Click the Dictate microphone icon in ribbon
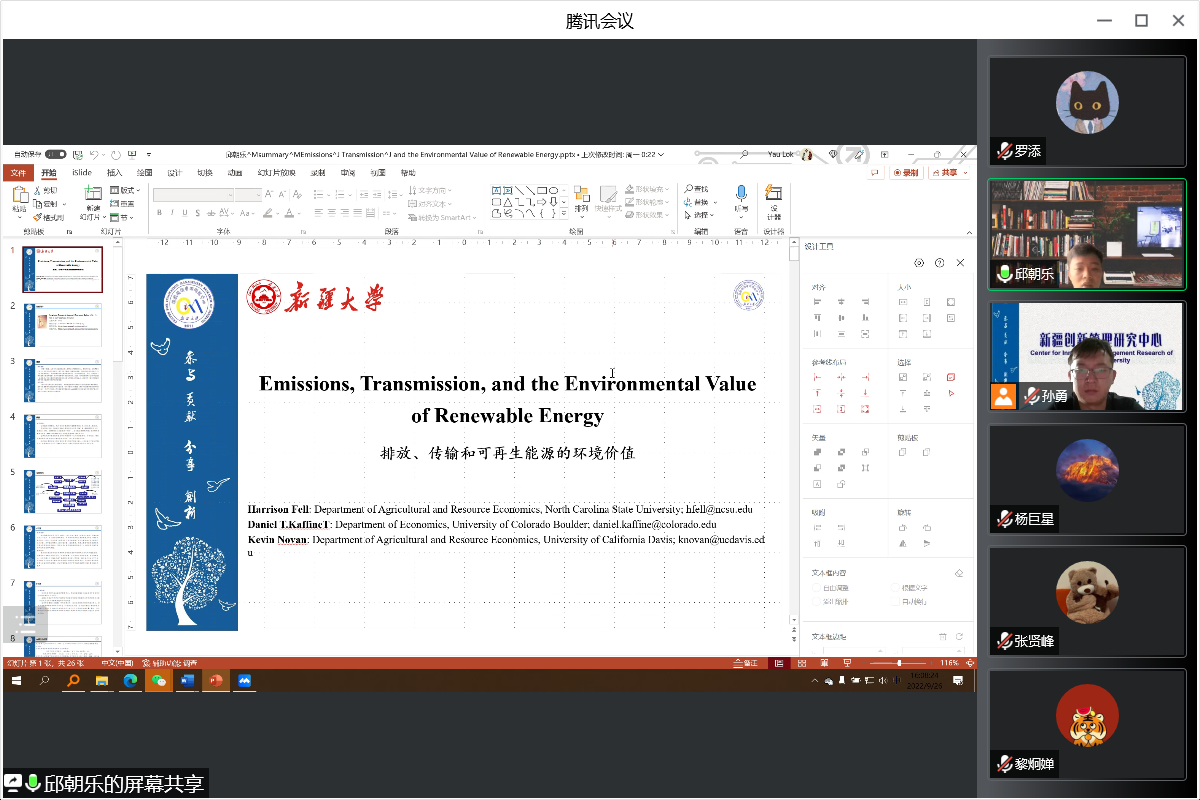The image size is (1200, 800). (x=741, y=194)
